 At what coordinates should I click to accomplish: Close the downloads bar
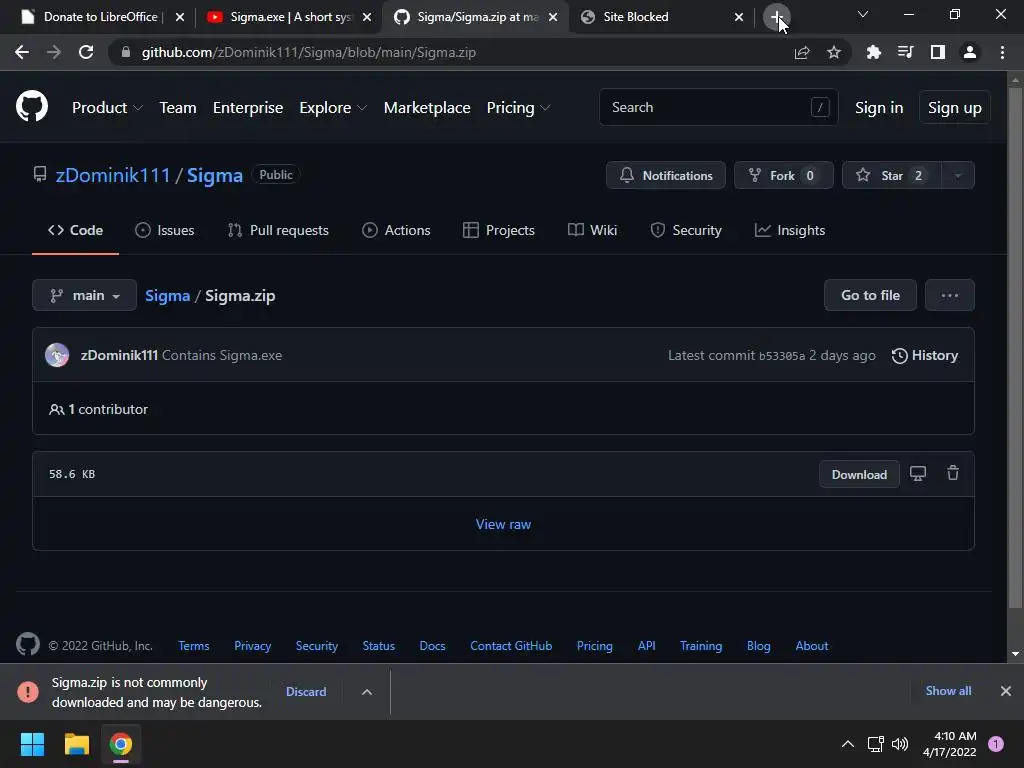pos(1006,691)
